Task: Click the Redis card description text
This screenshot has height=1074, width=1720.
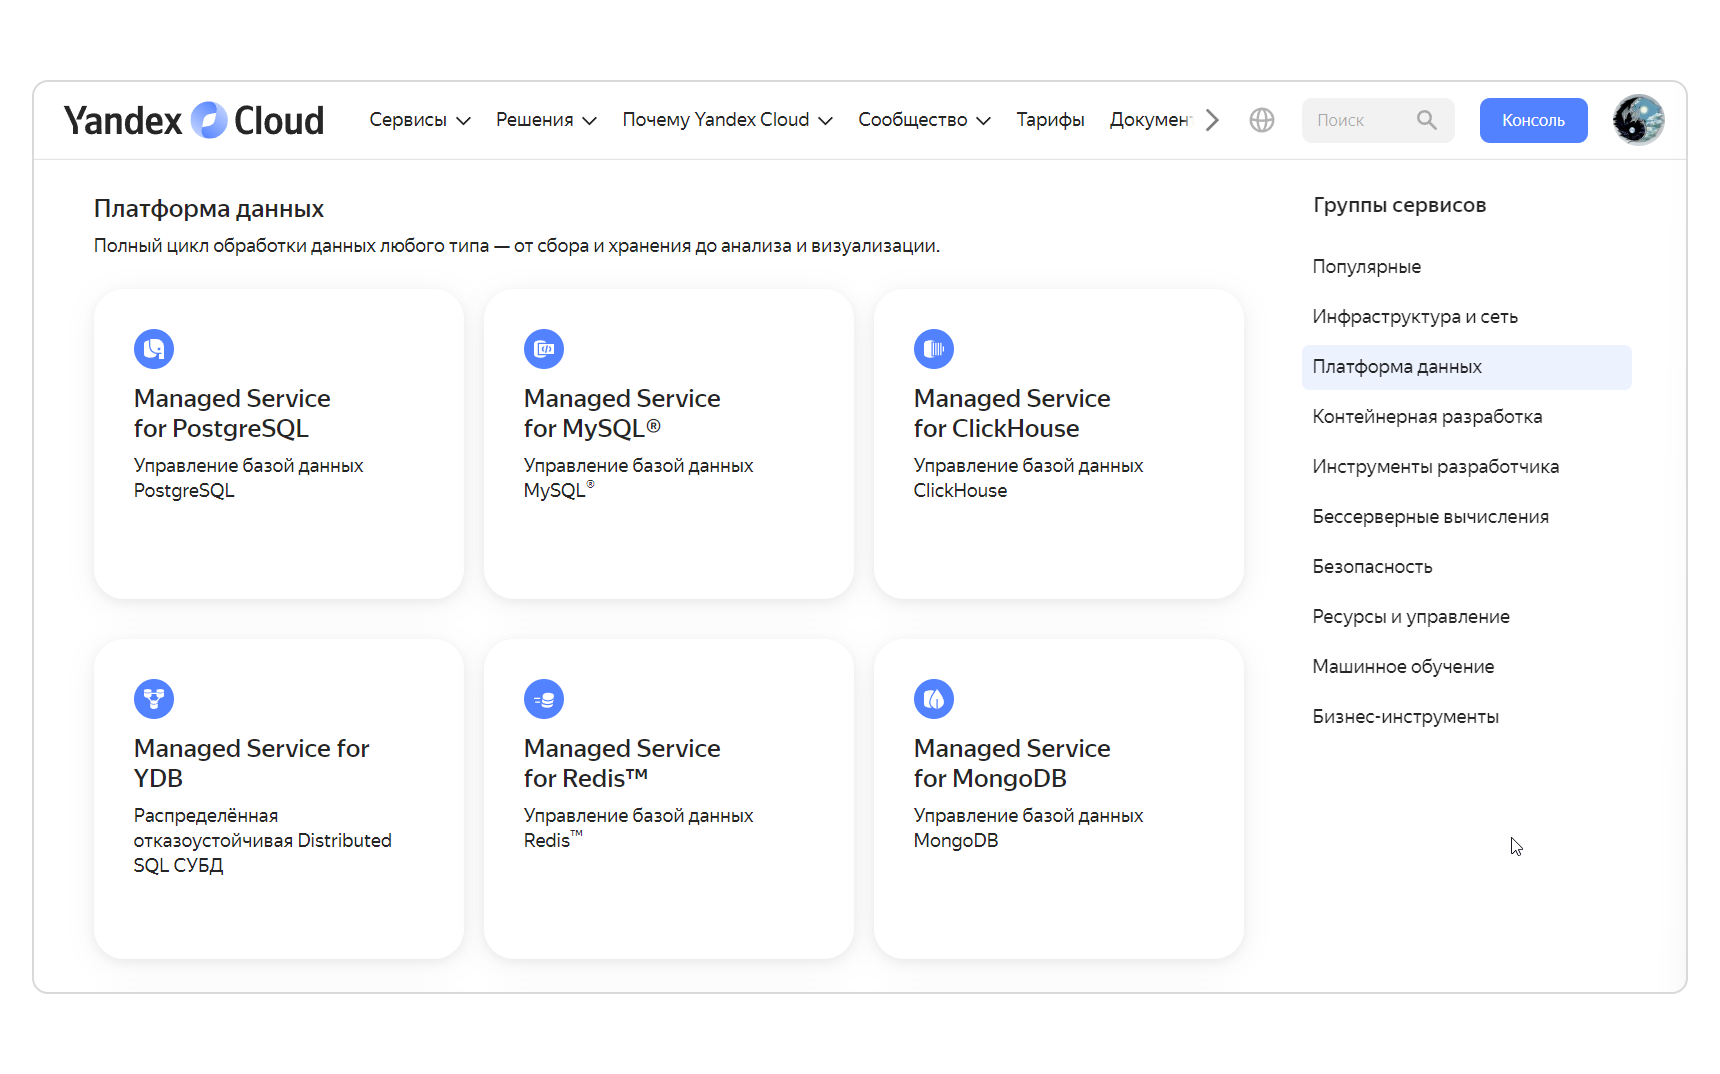Action: [x=638, y=828]
